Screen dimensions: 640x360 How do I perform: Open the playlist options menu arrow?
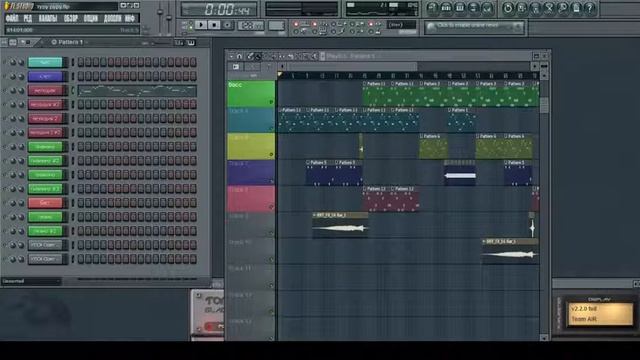click(x=231, y=56)
